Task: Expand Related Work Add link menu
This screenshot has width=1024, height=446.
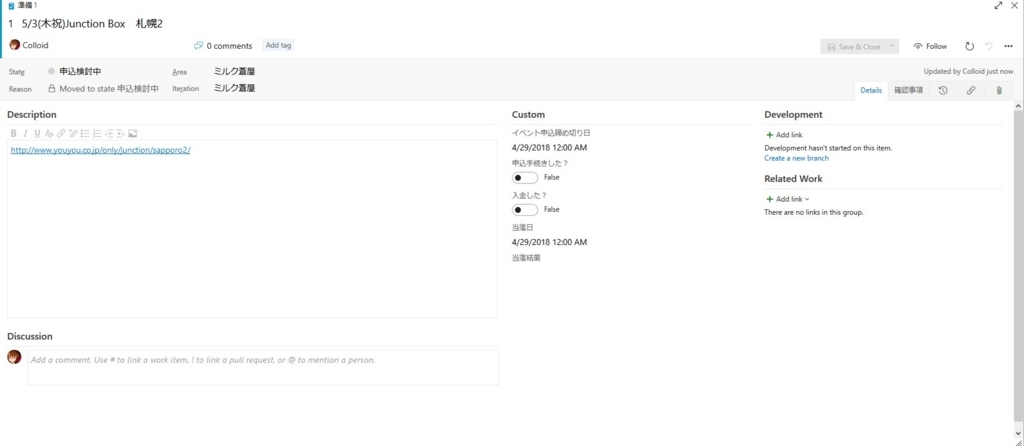Action: pos(788,199)
